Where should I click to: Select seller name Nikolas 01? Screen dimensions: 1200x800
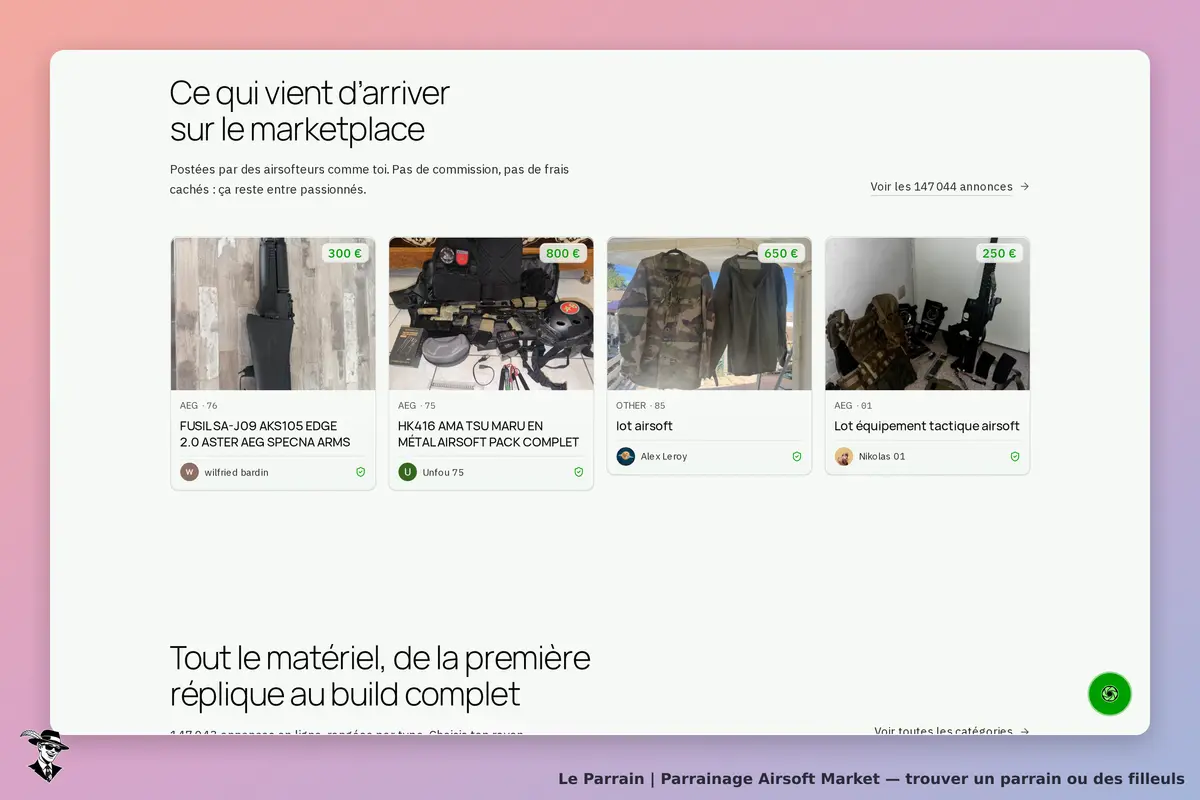(x=882, y=456)
